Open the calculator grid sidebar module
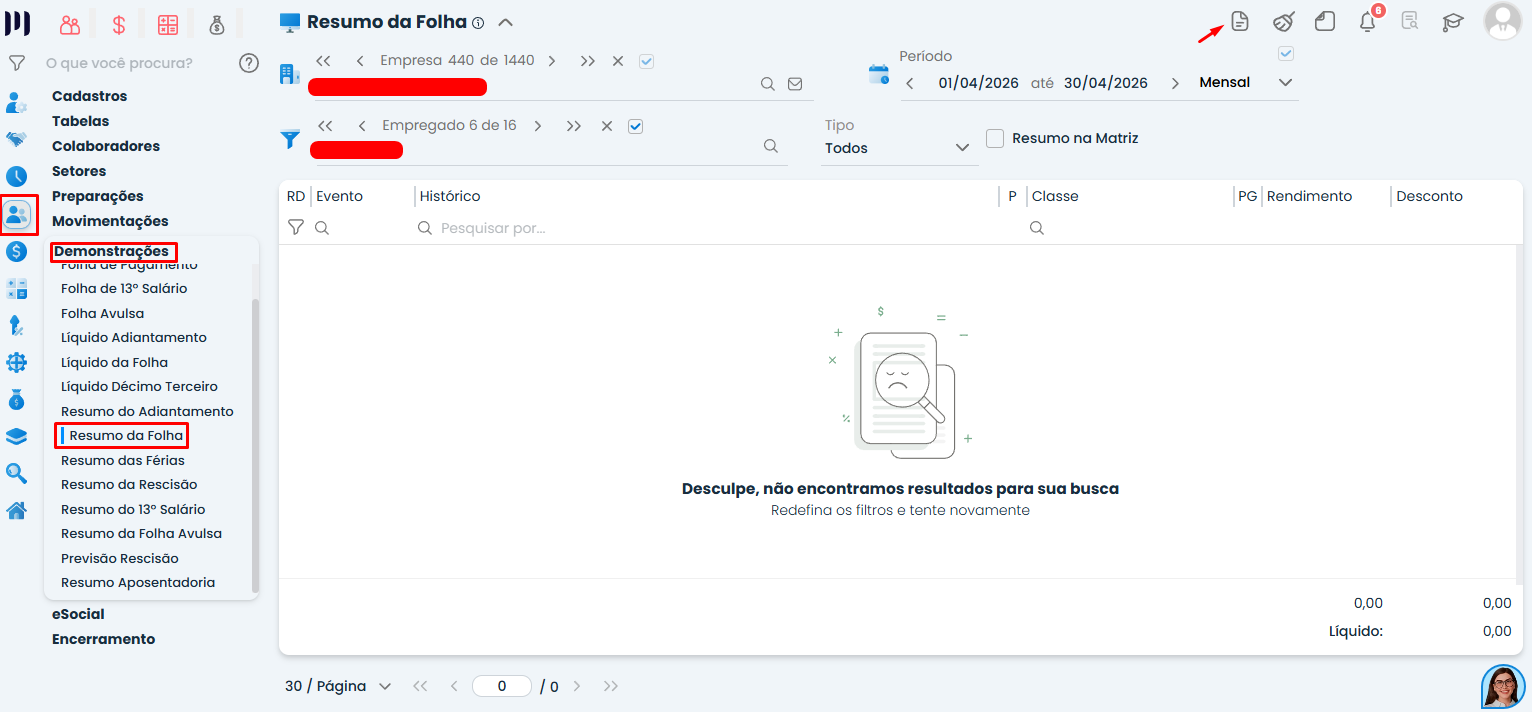The height and width of the screenshot is (712, 1532). click(16, 289)
